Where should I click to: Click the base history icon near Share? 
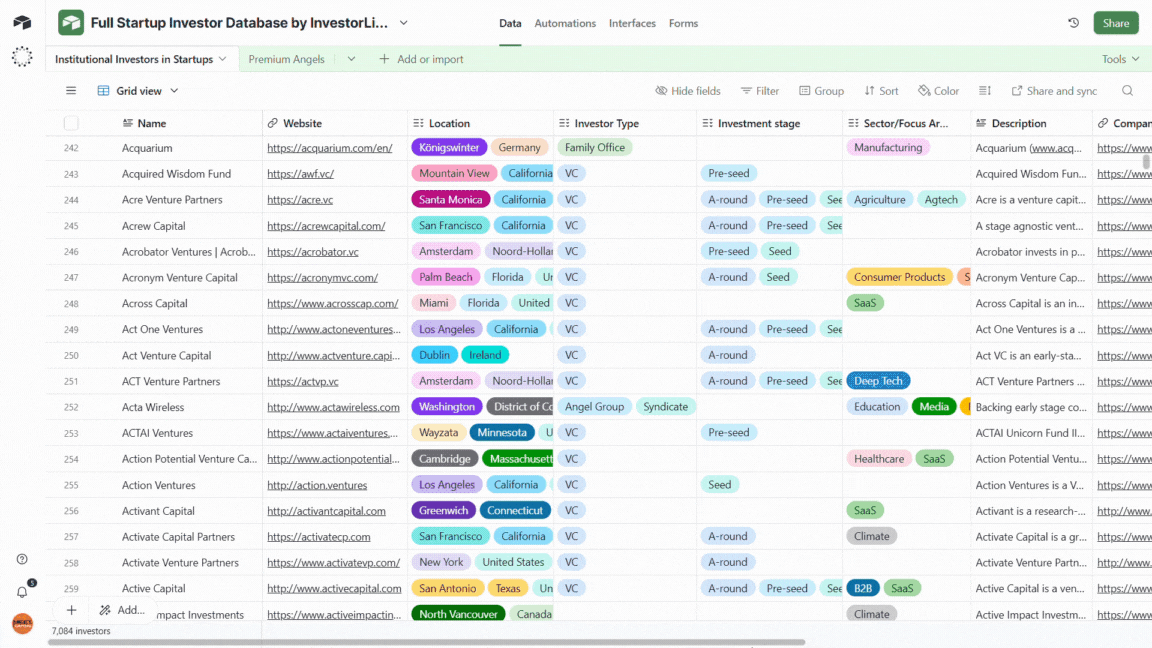(1071, 22)
